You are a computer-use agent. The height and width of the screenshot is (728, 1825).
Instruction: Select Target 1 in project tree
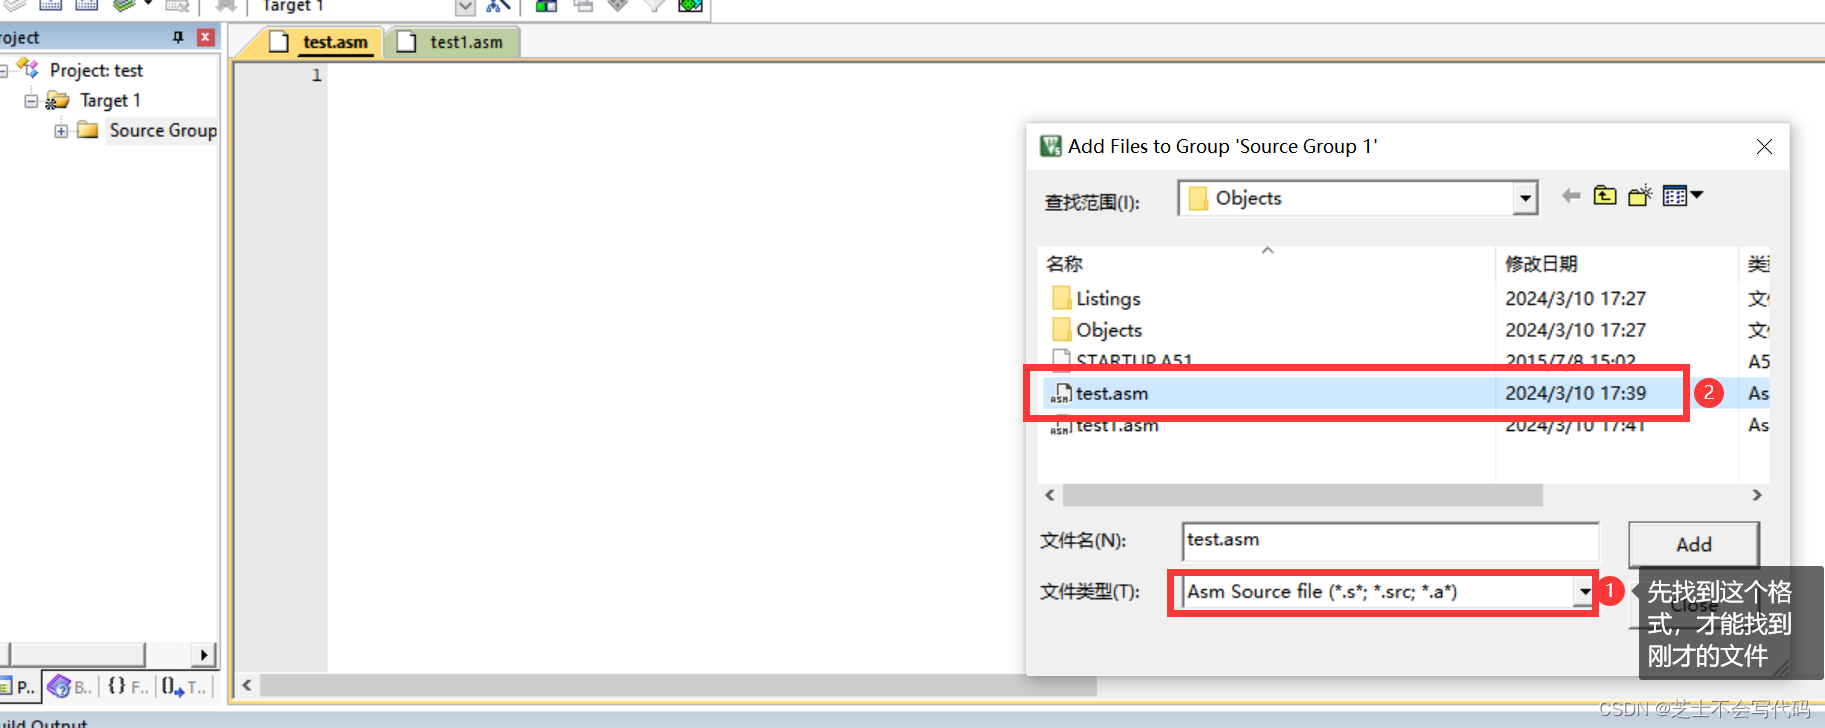tap(110, 100)
